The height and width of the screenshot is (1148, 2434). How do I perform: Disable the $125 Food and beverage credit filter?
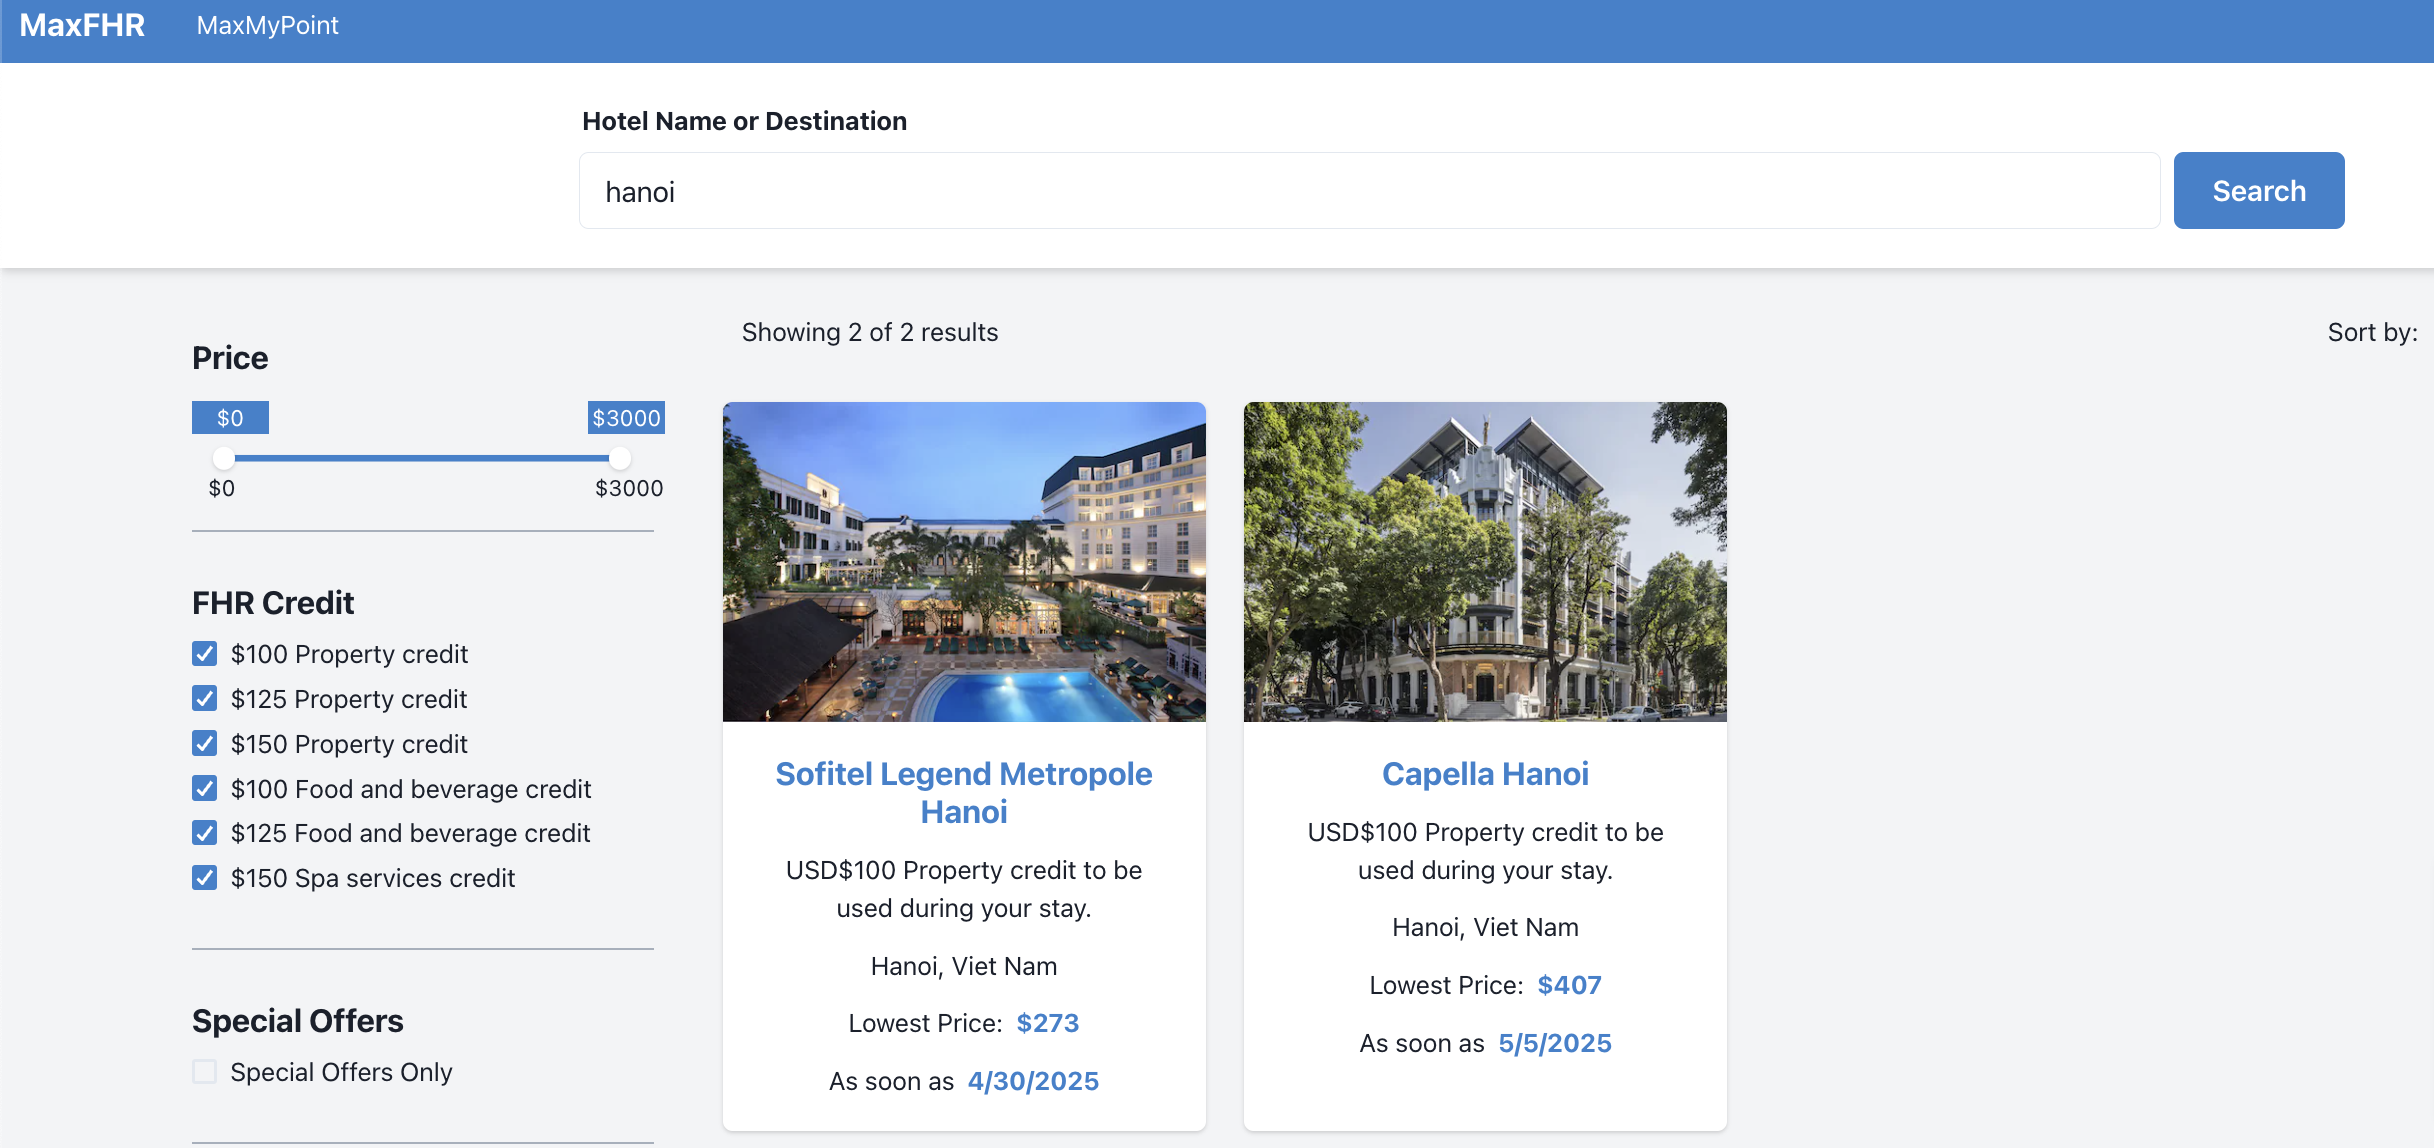click(204, 832)
